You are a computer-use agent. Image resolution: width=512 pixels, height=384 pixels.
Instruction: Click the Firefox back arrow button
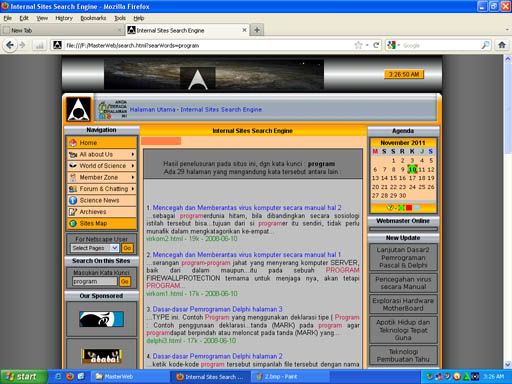[10, 45]
